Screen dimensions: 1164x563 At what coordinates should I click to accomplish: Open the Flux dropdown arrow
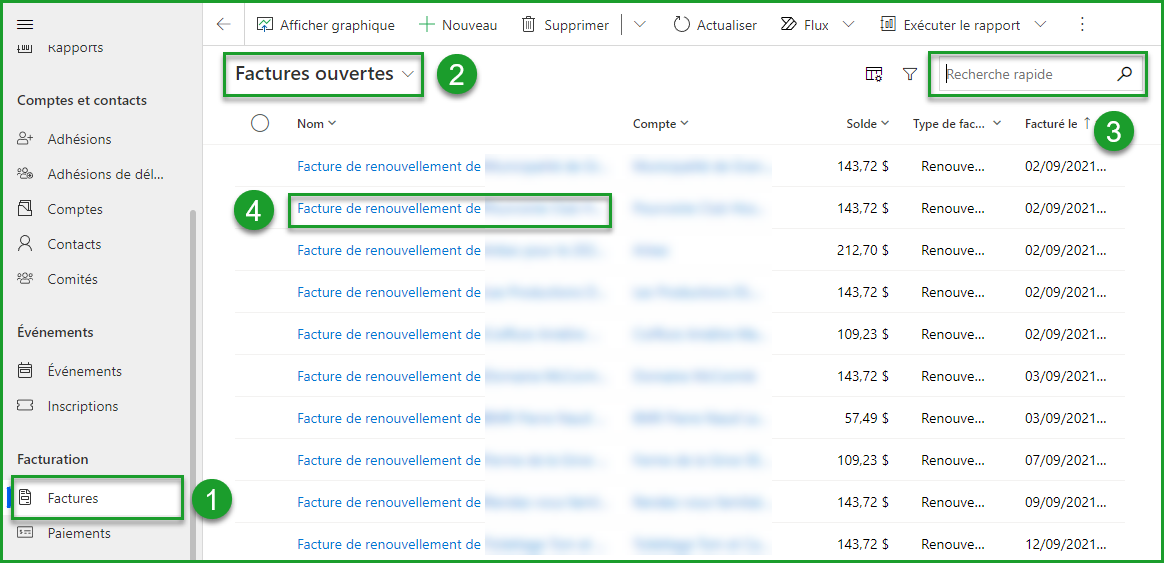[849, 24]
